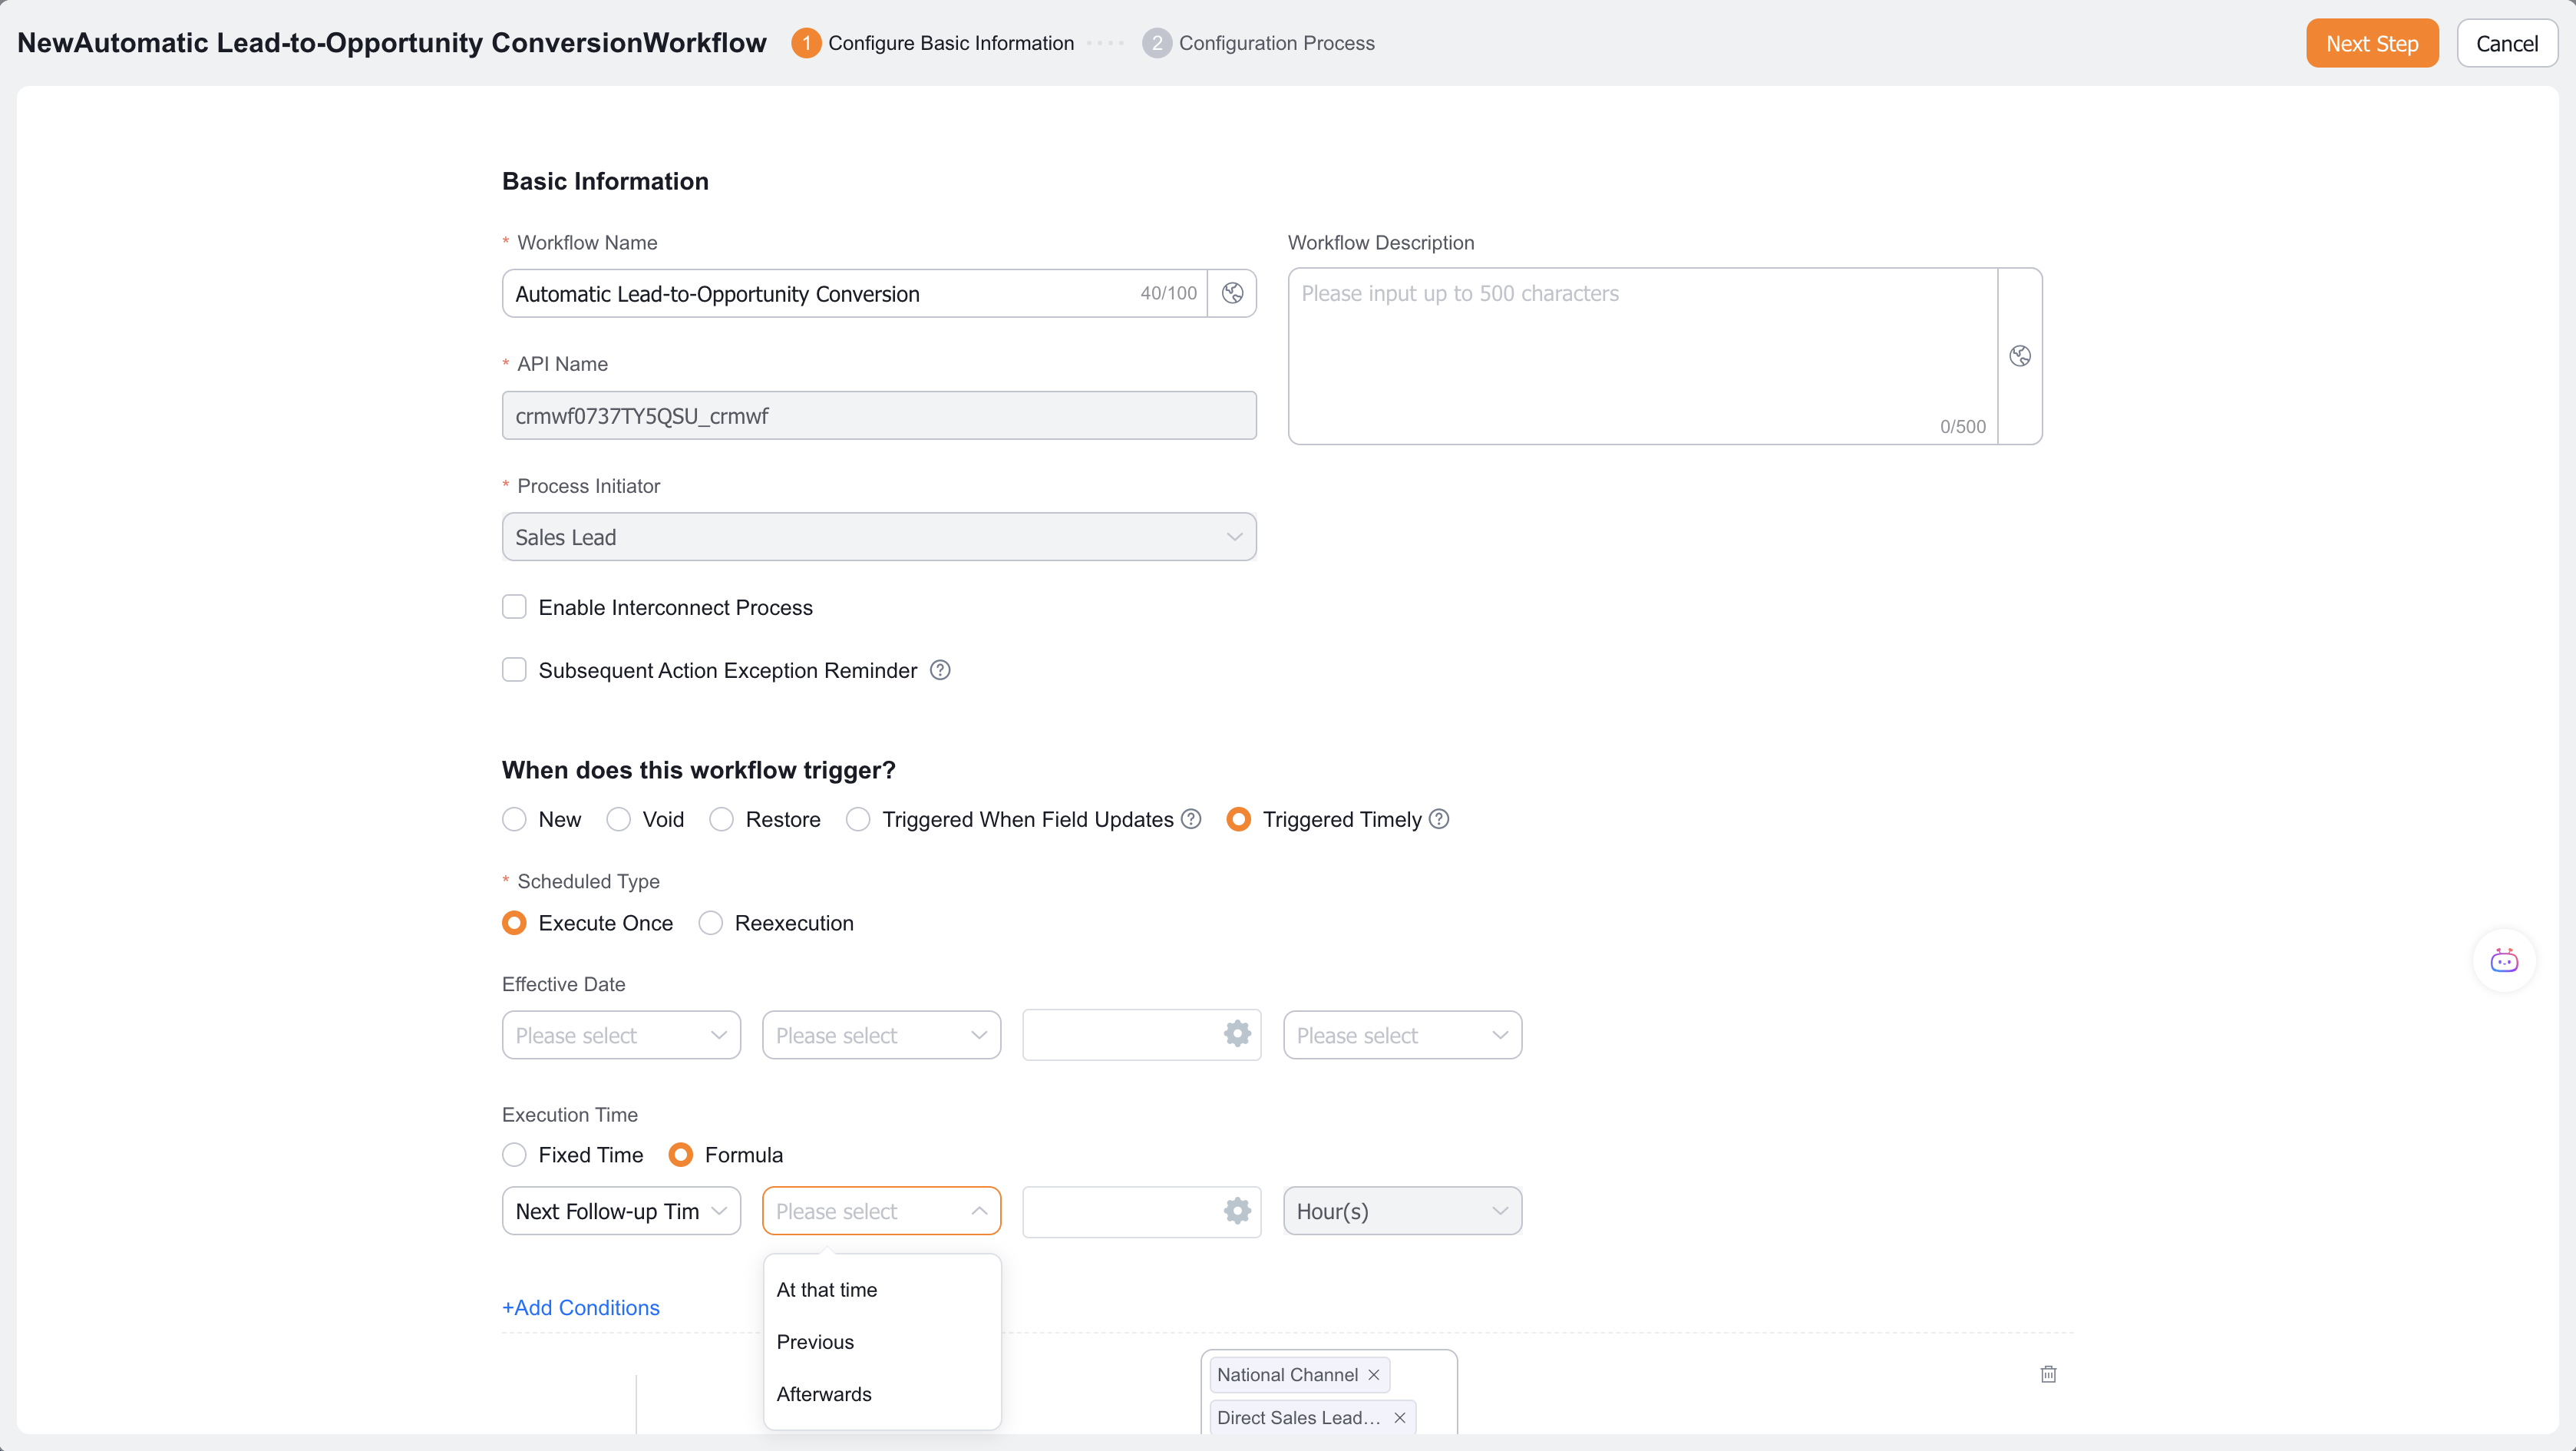The image size is (2576, 1451).
Task: Click the API Name field
Action: tap(879, 415)
